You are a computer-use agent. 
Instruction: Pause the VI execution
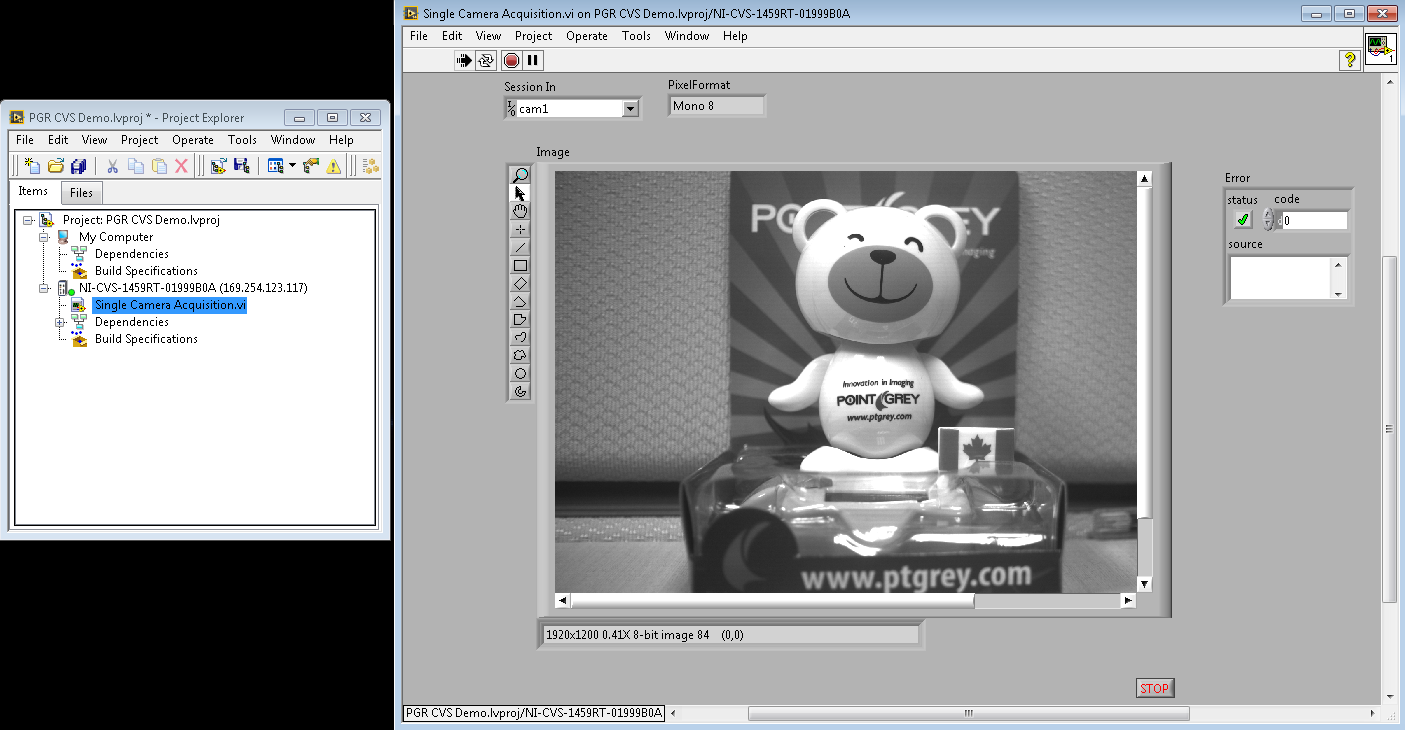(x=533, y=61)
